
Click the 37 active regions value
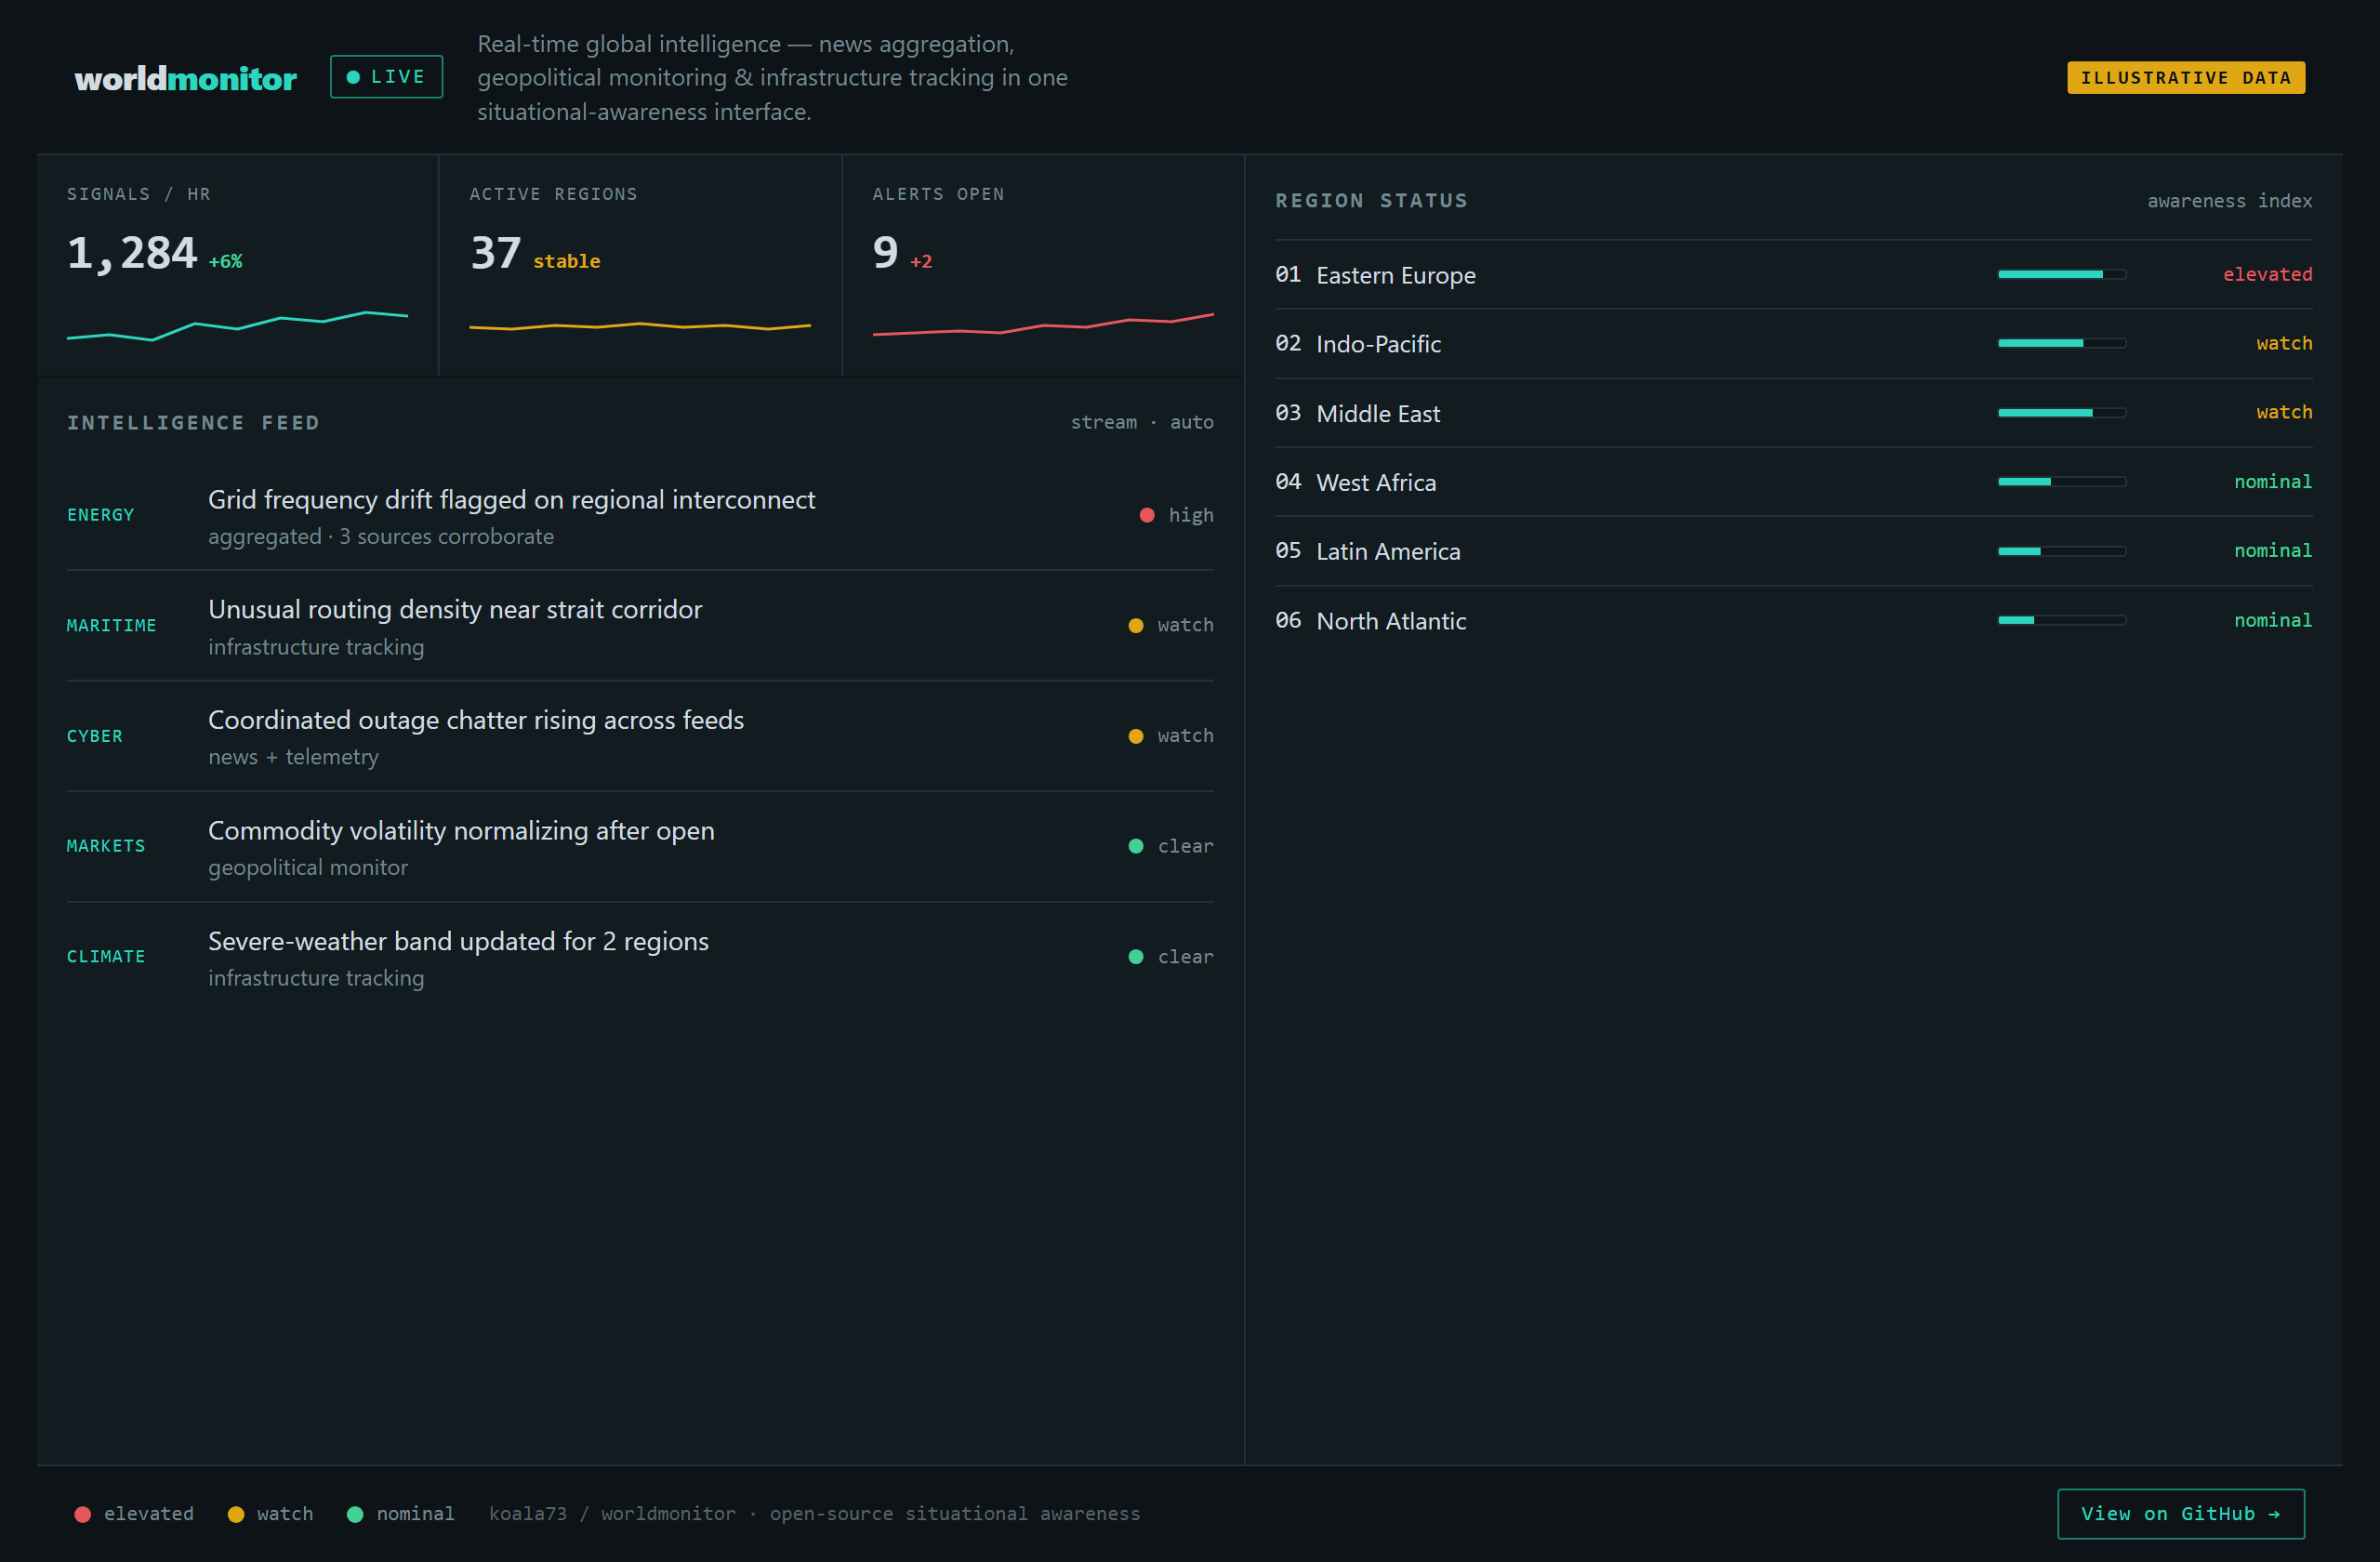[x=496, y=253]
